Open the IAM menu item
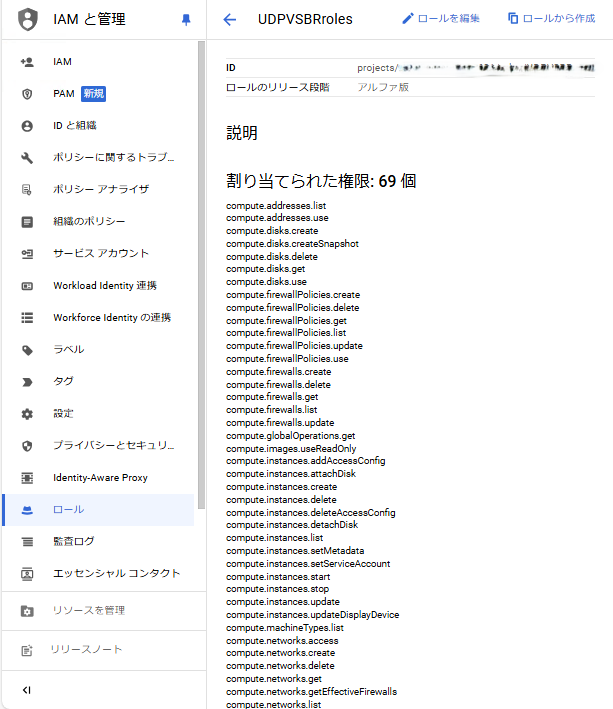 click(x=62, y=61)
